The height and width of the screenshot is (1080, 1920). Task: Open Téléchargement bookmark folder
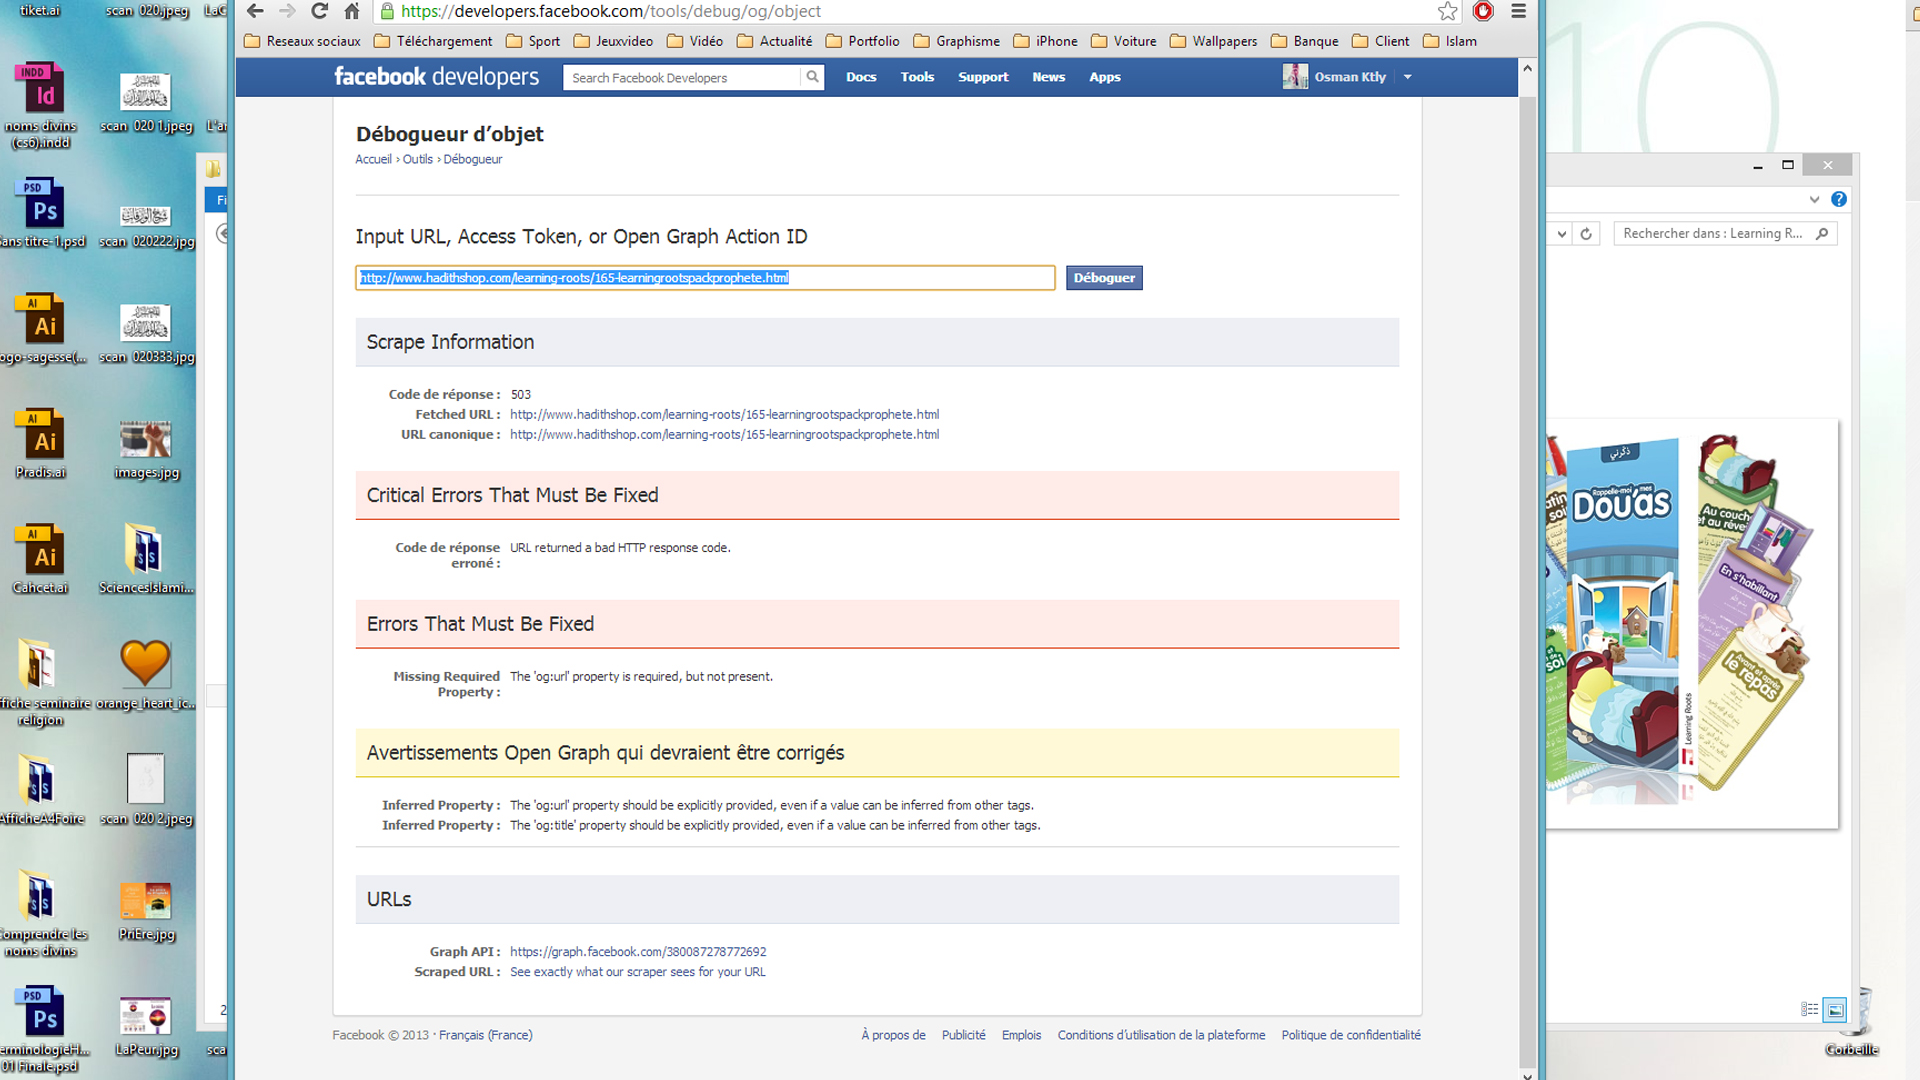pos(433,41)
